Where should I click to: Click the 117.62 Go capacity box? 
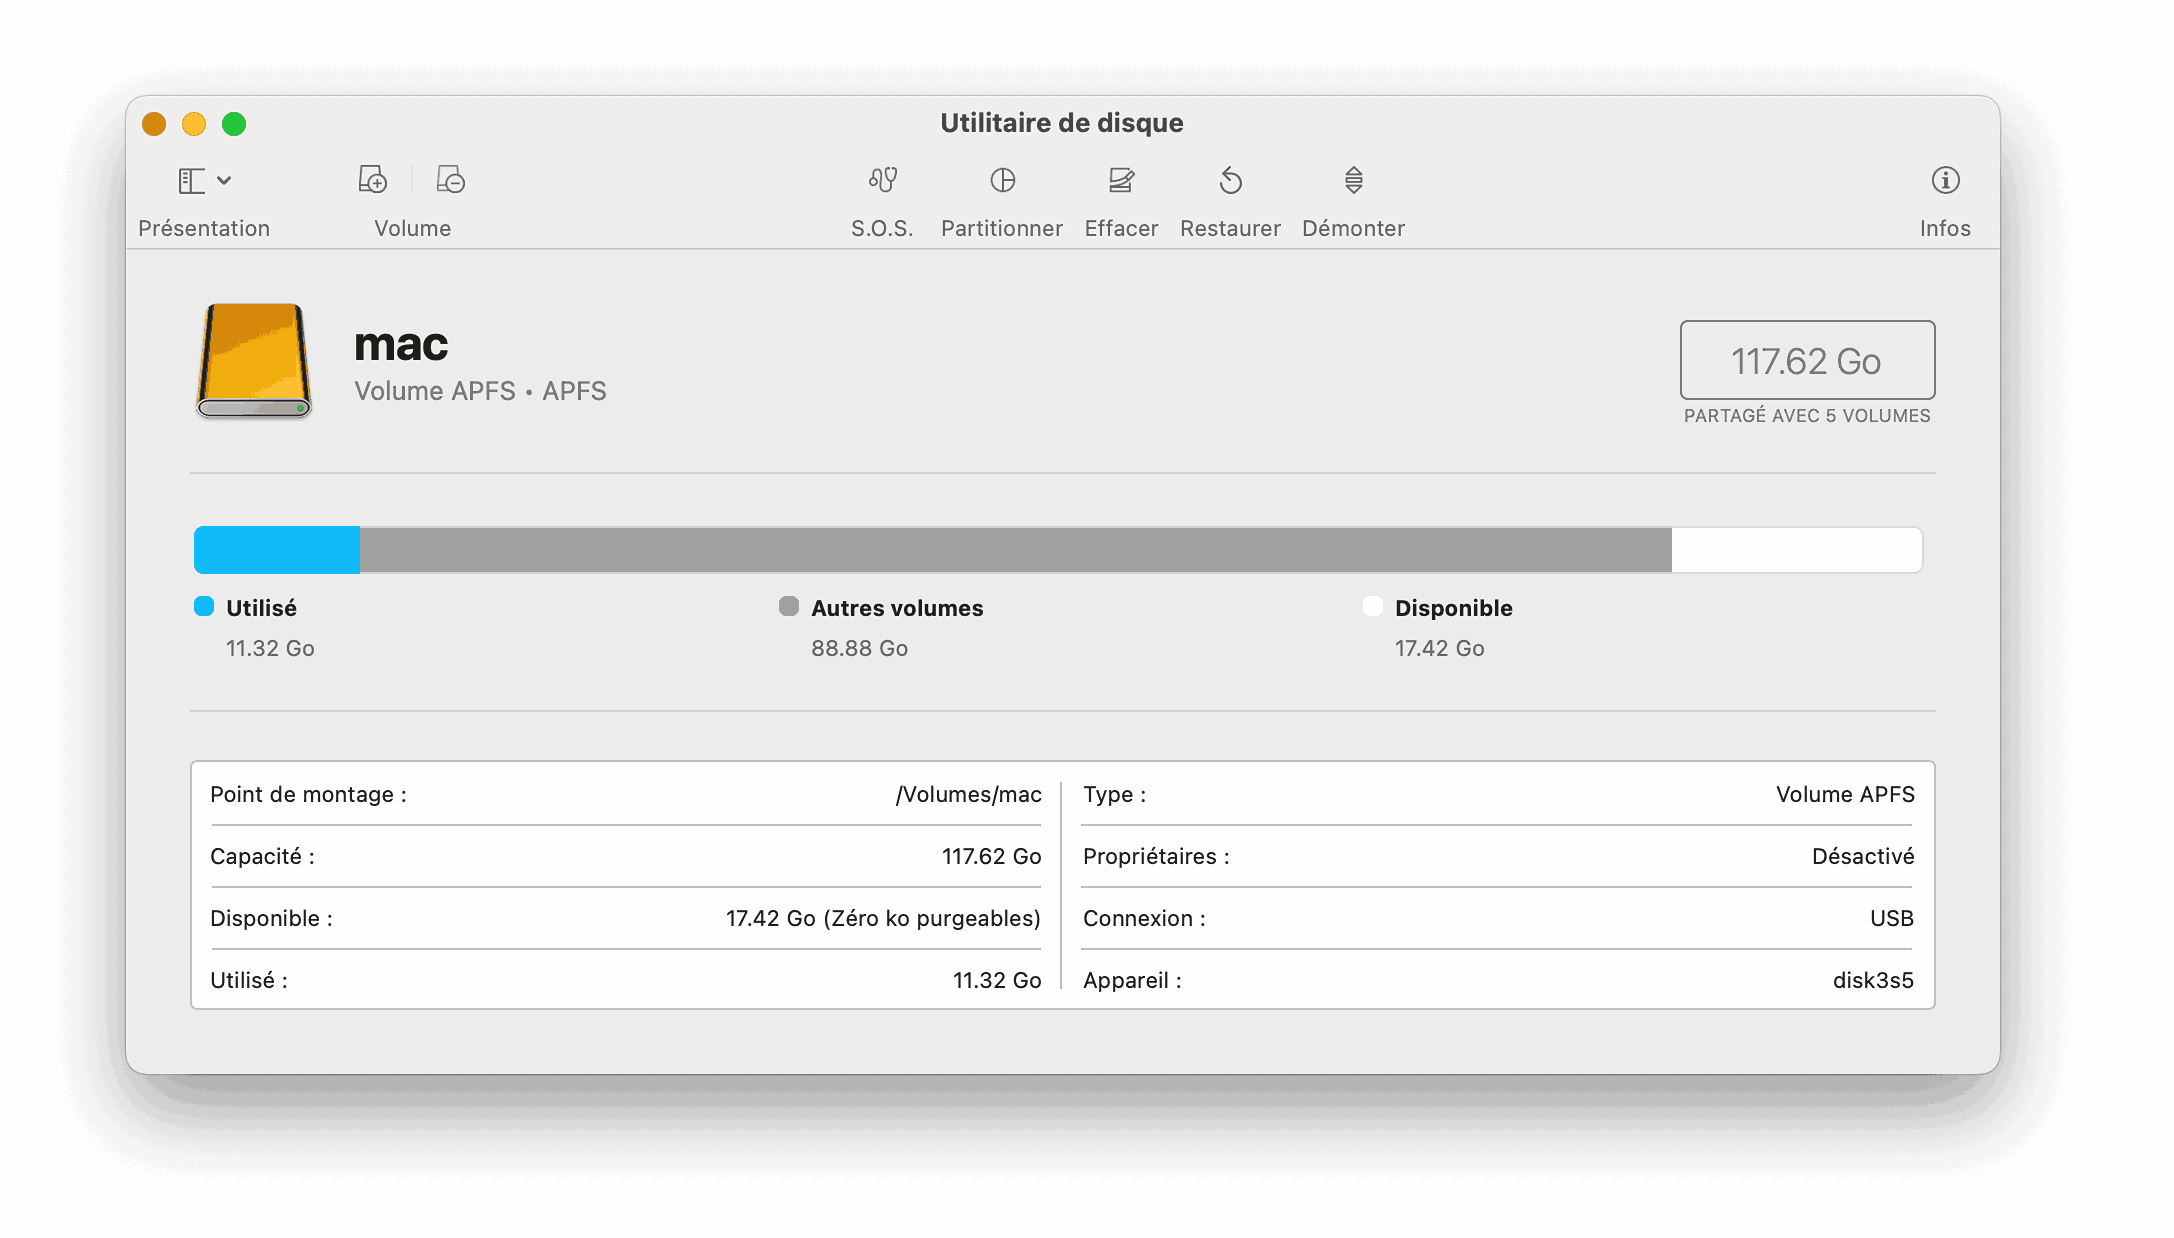tap(1807, 360)
